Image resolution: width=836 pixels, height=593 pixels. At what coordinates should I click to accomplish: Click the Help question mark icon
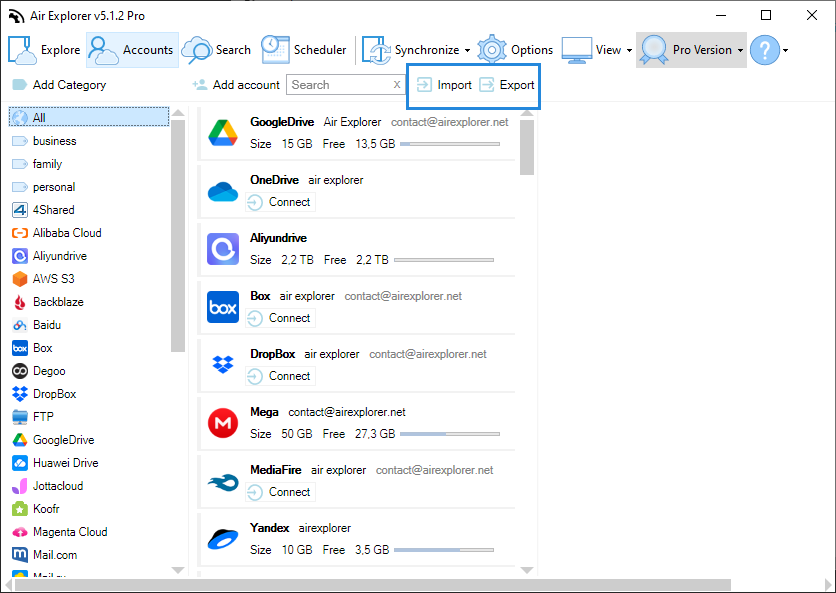(765, 50)
